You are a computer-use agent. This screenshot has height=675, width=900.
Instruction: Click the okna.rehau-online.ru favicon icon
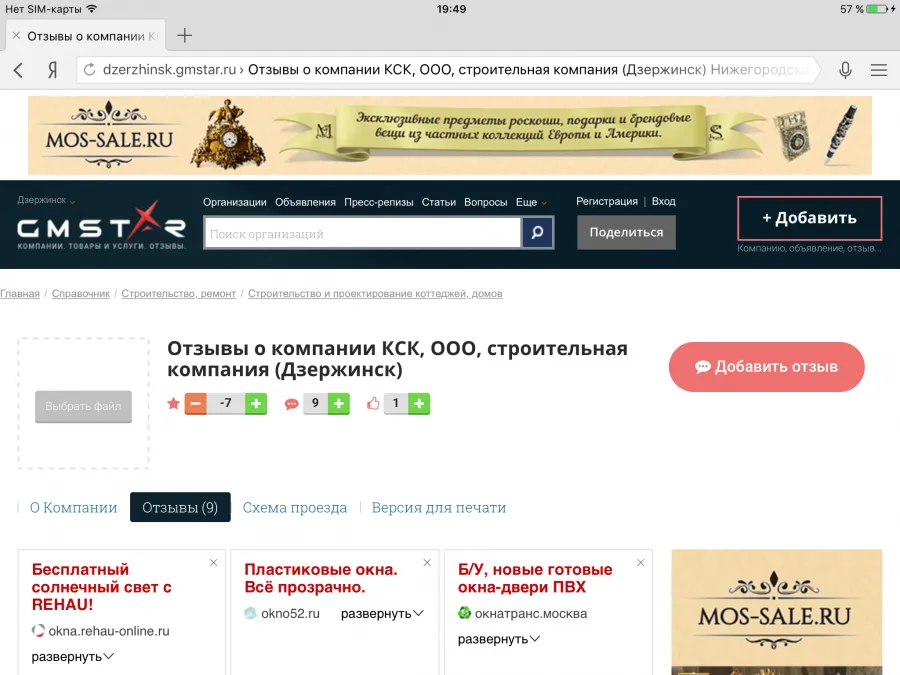38,631
